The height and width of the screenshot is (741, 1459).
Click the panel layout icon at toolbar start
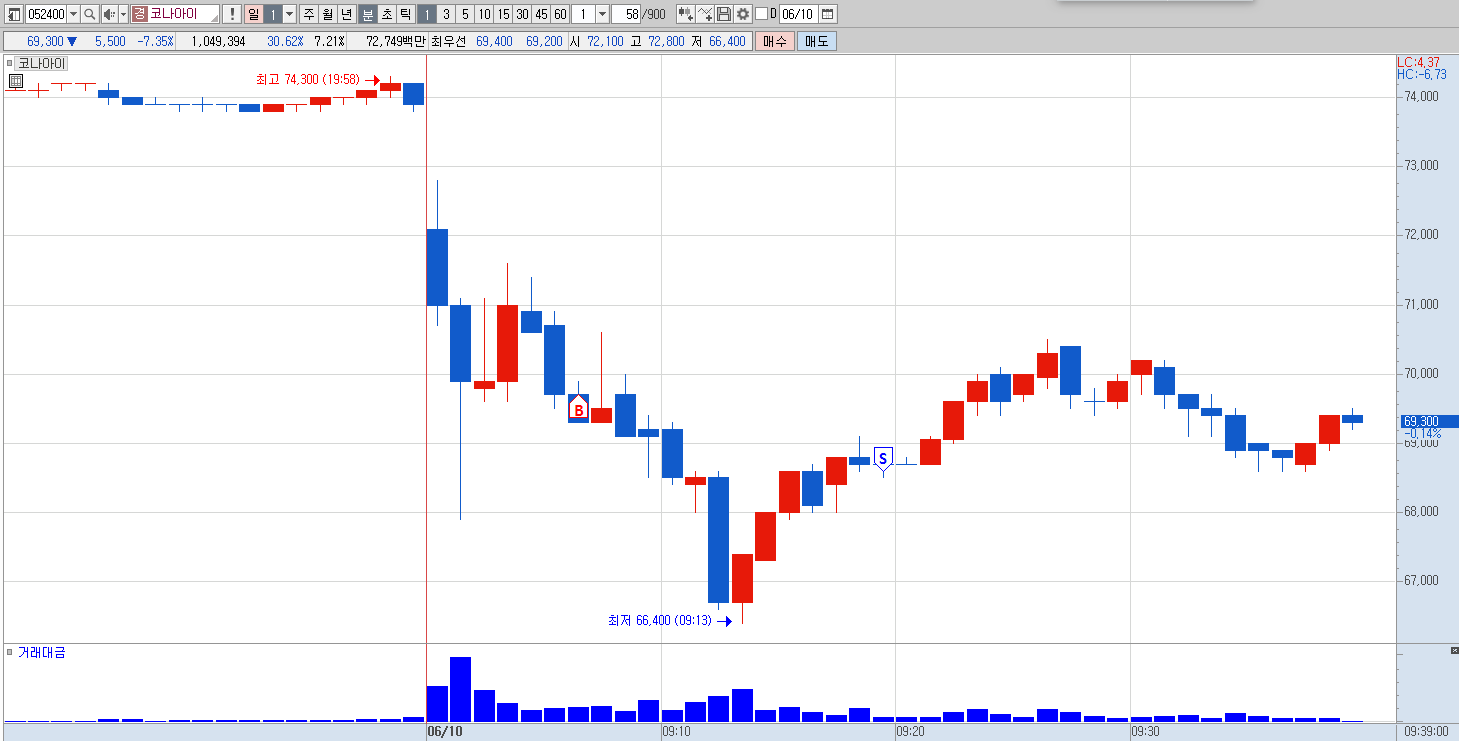[x=14, y=14]
